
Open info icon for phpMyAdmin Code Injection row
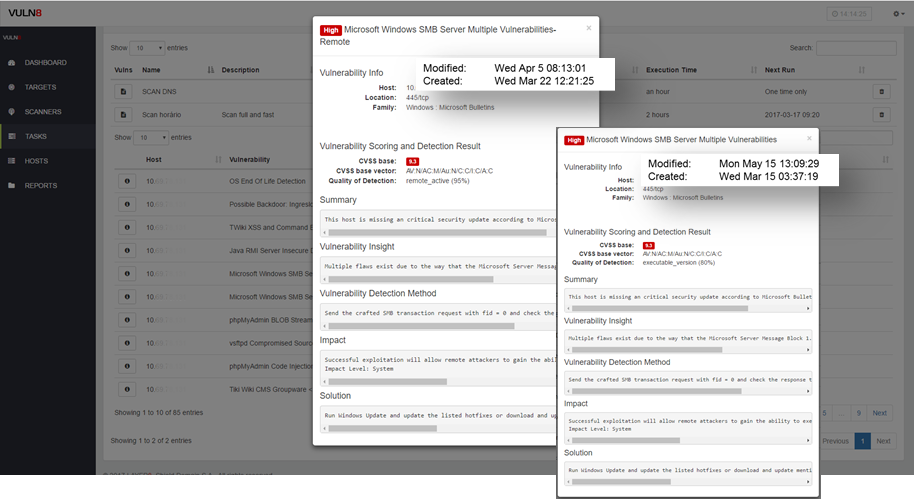click(x=127, y=366)
